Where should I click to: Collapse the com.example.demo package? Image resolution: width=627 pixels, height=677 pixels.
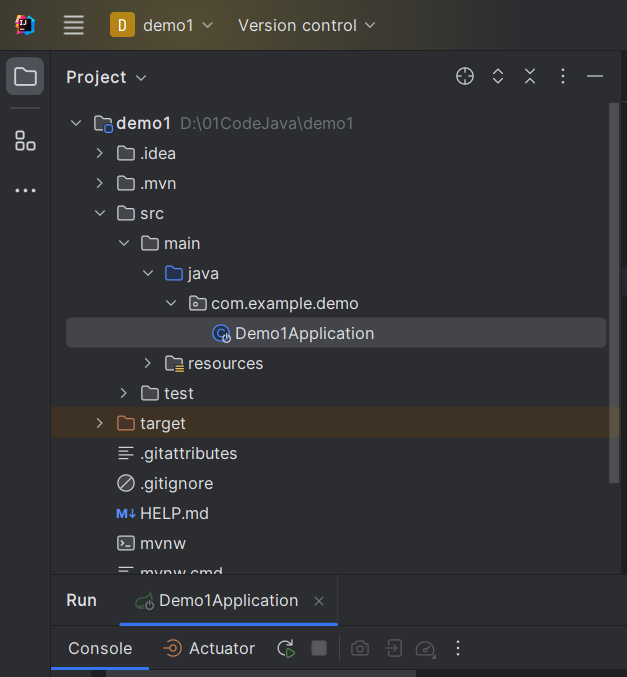pos(171,304)
